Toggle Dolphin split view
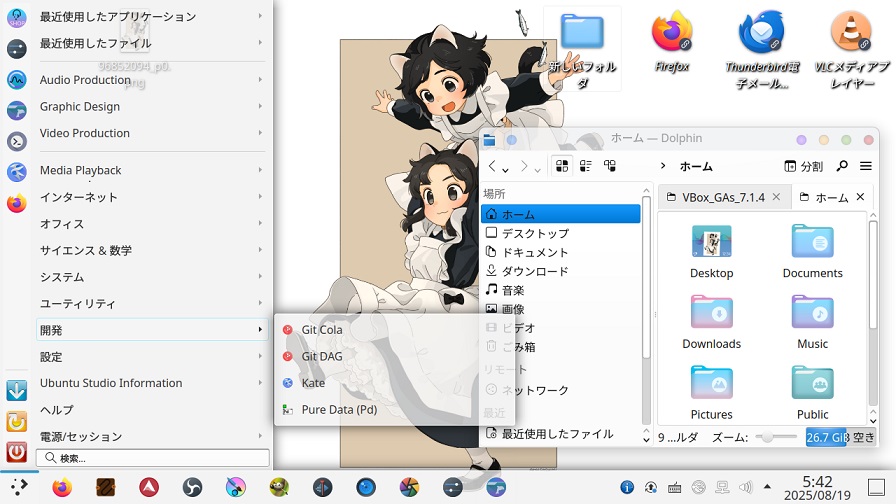 click(x=803, y=166)
